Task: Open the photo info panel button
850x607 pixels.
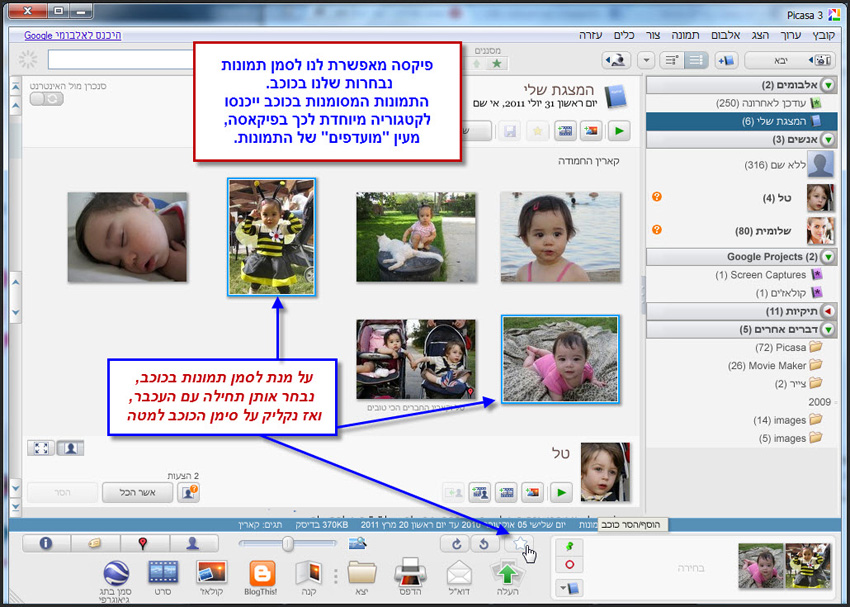Action: click(x=46, y=543)
